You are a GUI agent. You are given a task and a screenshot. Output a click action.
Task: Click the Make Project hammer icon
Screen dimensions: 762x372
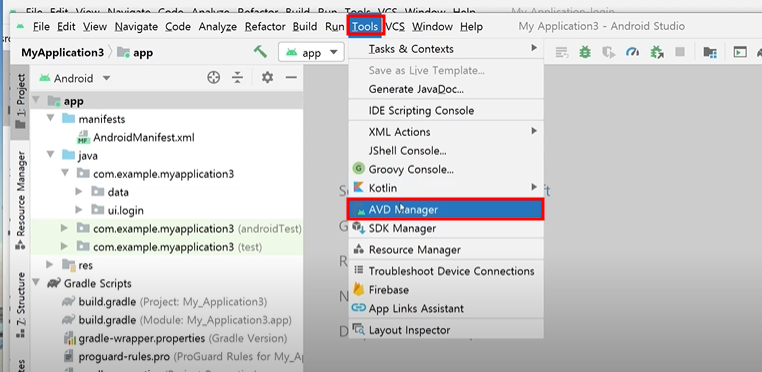[260, 52]
